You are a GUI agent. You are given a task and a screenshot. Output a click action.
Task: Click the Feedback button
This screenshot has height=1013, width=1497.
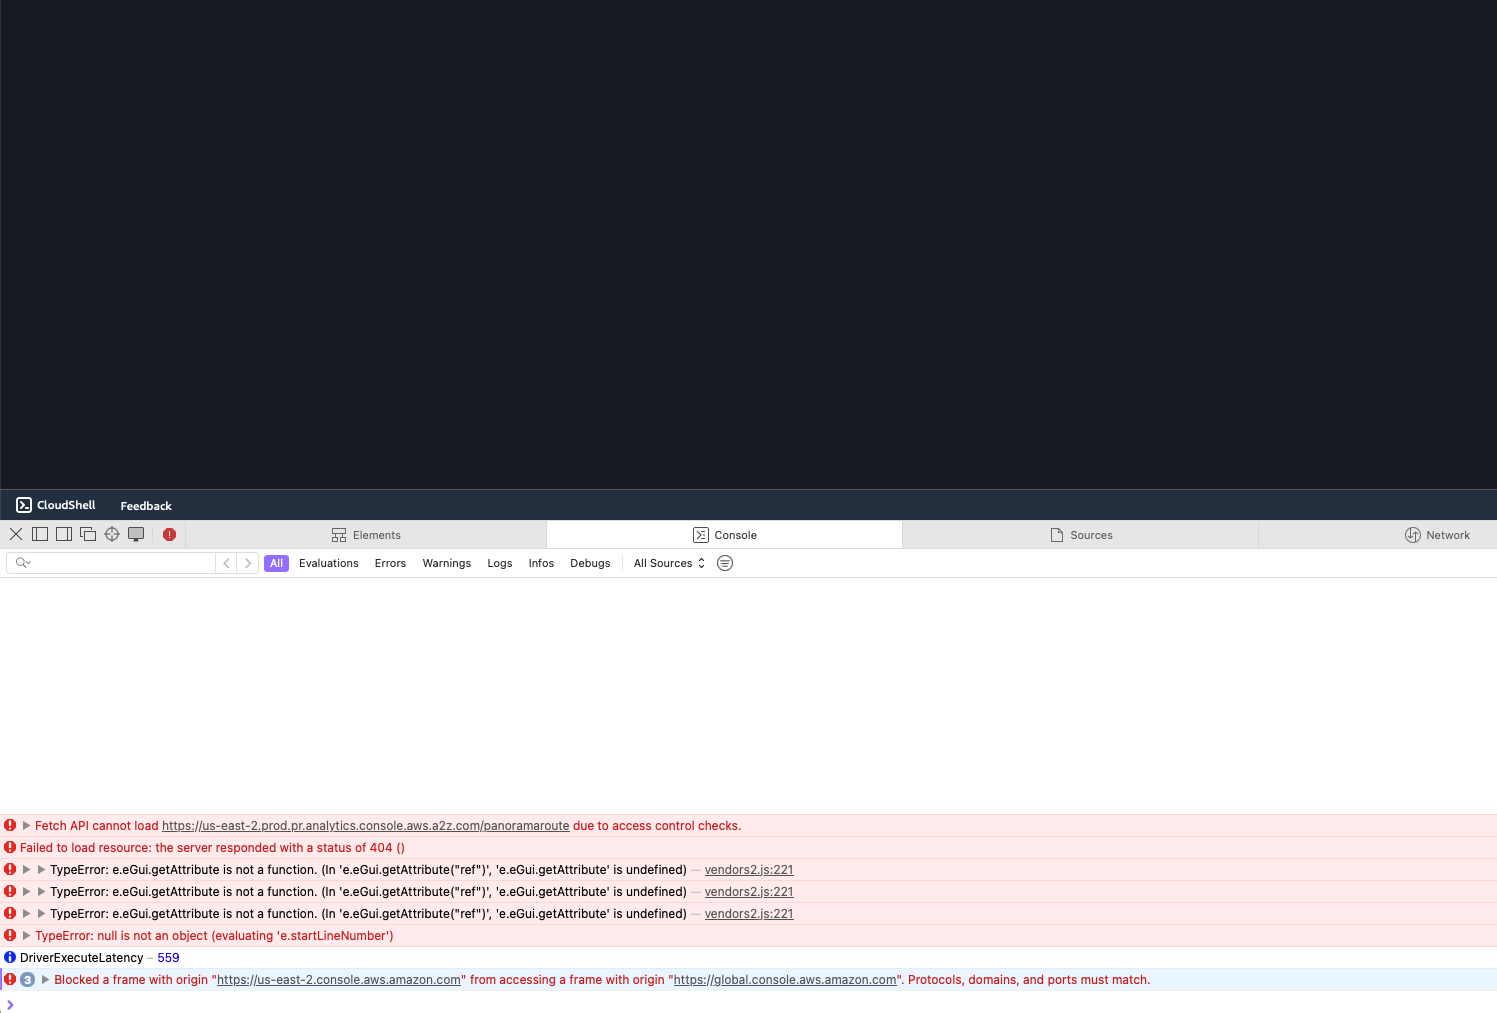(146, 506)
